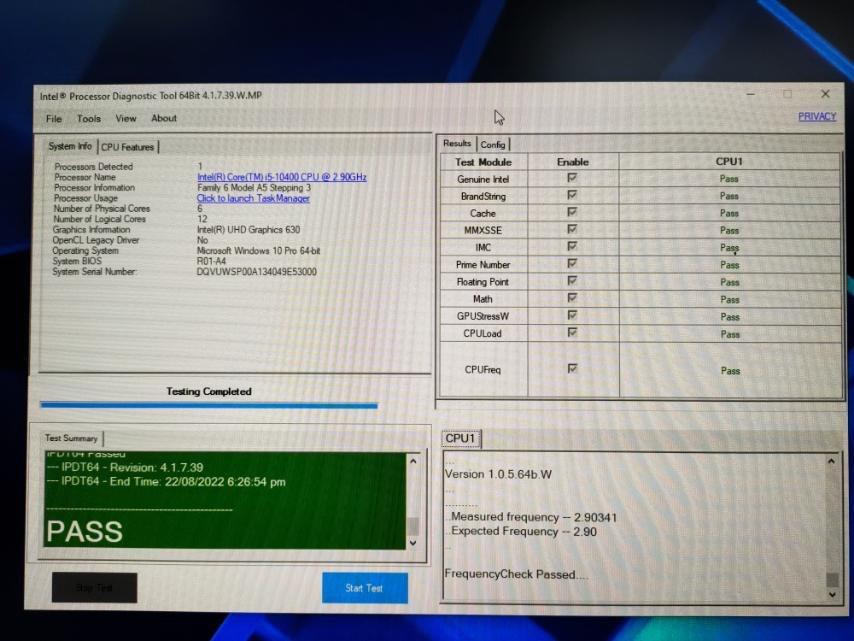The height and width of the screenshot is (641, 854).
Task: Click the Start Test button
Action: pos(364,588)
